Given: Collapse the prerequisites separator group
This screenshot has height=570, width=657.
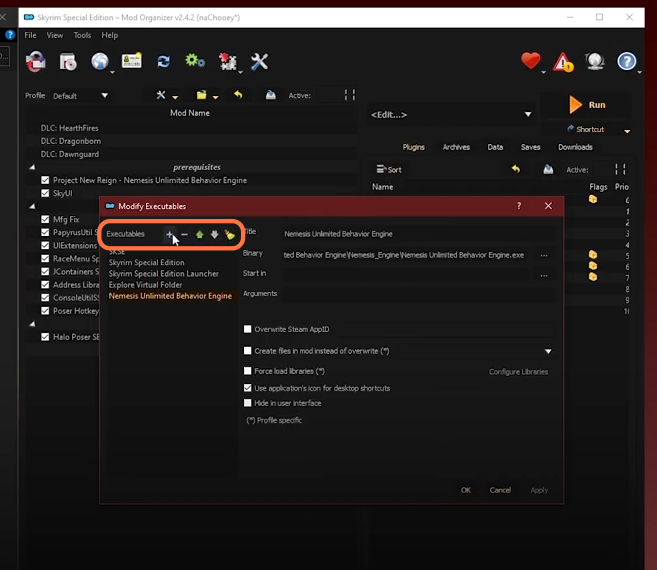Looking at the screenshot, I should 32,167.
